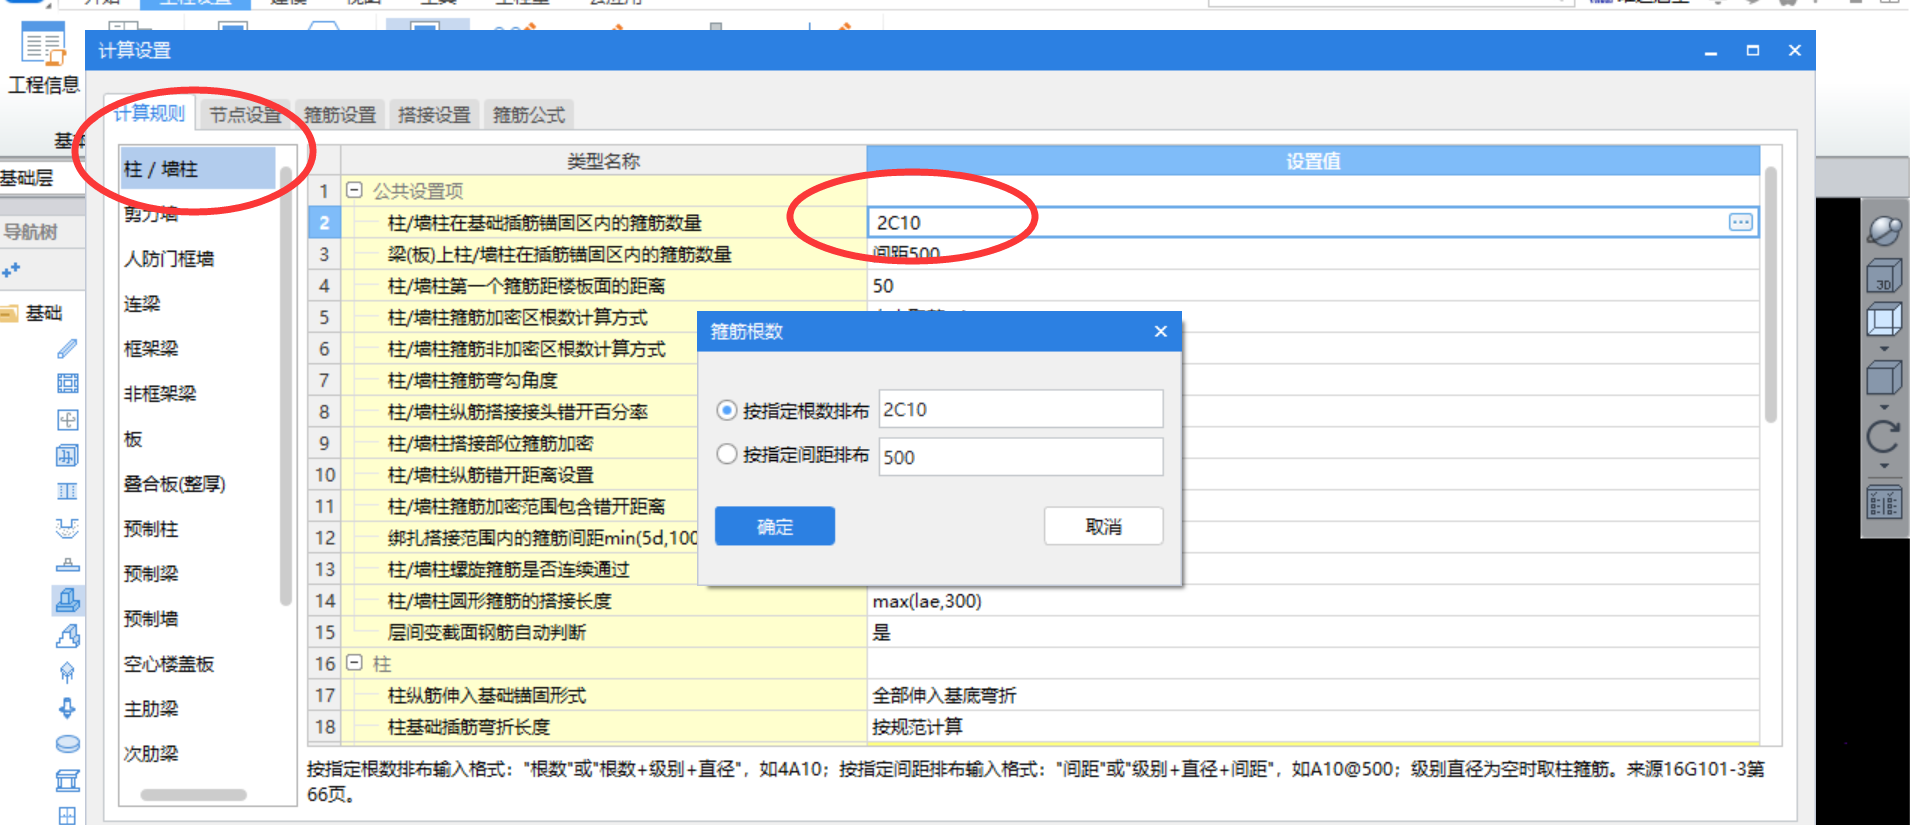Select 连梁 in the component list

(x=142, y=304)
